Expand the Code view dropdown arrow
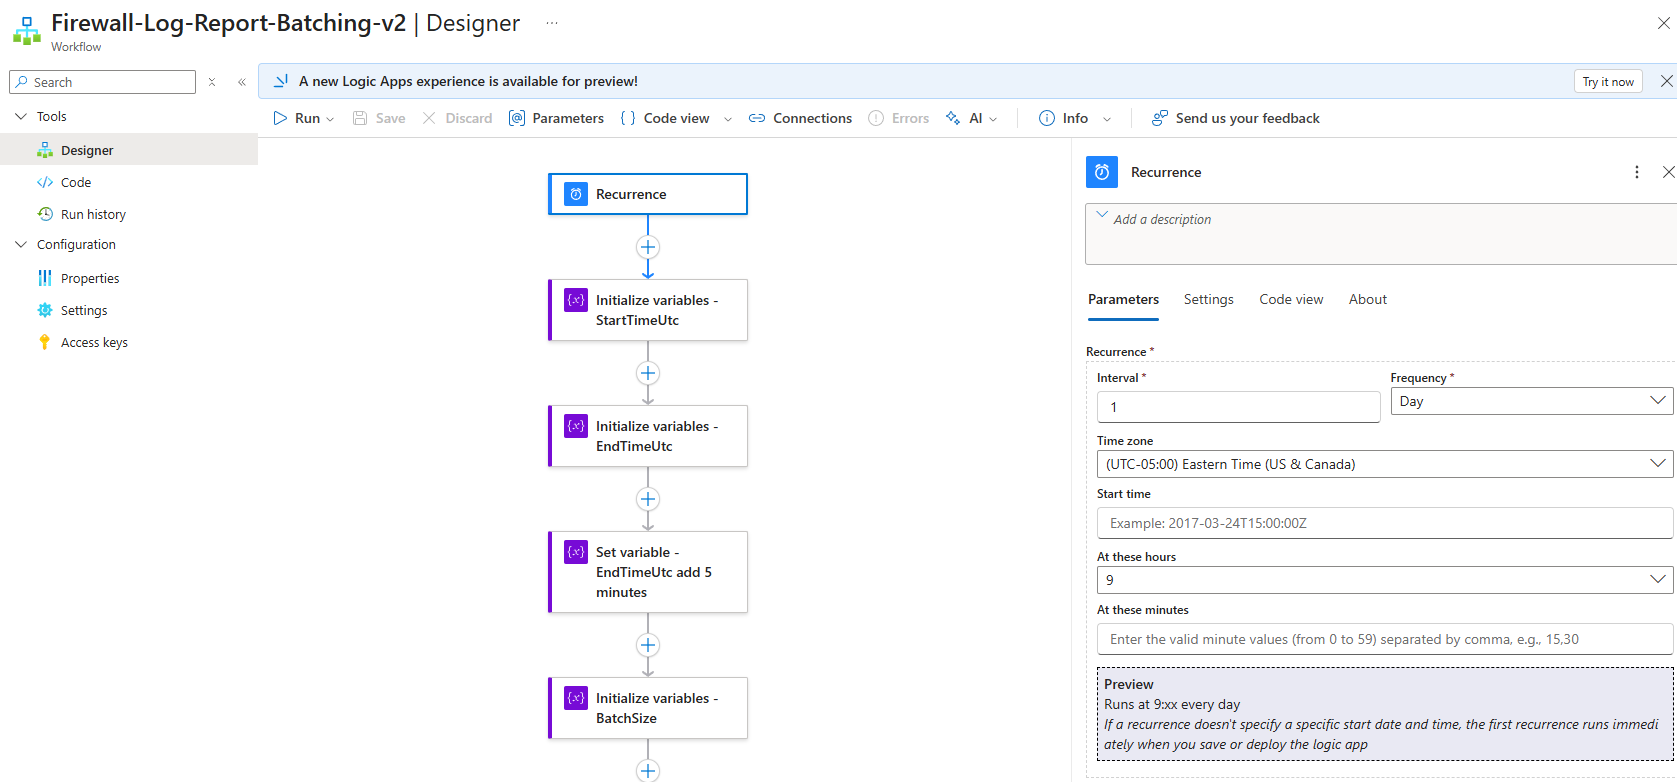The height and width of the screenshot is (782, 1677). (x=728, y=119)
